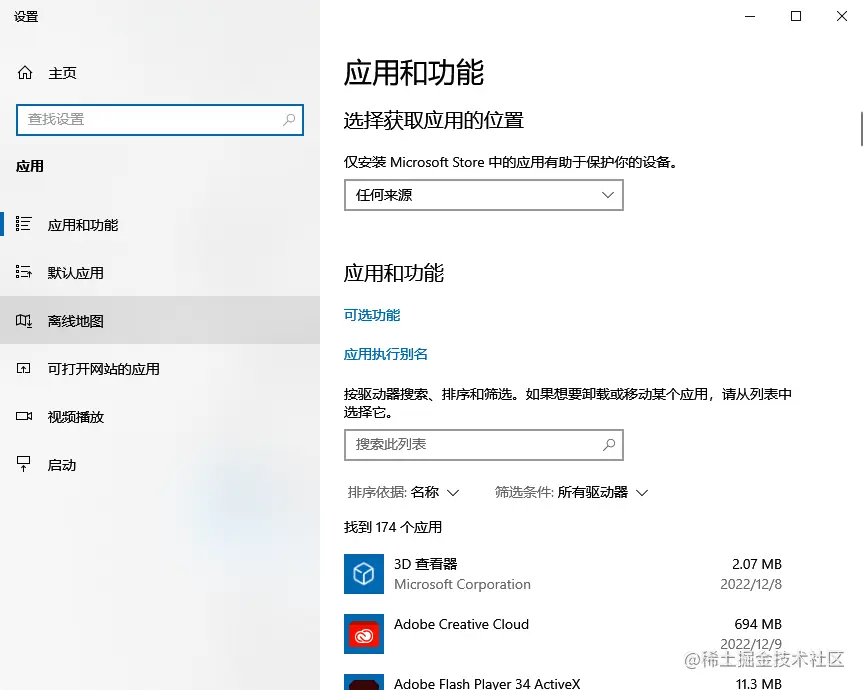Go back to 主页
865x690 pixels.
click(x=160, y=73)
